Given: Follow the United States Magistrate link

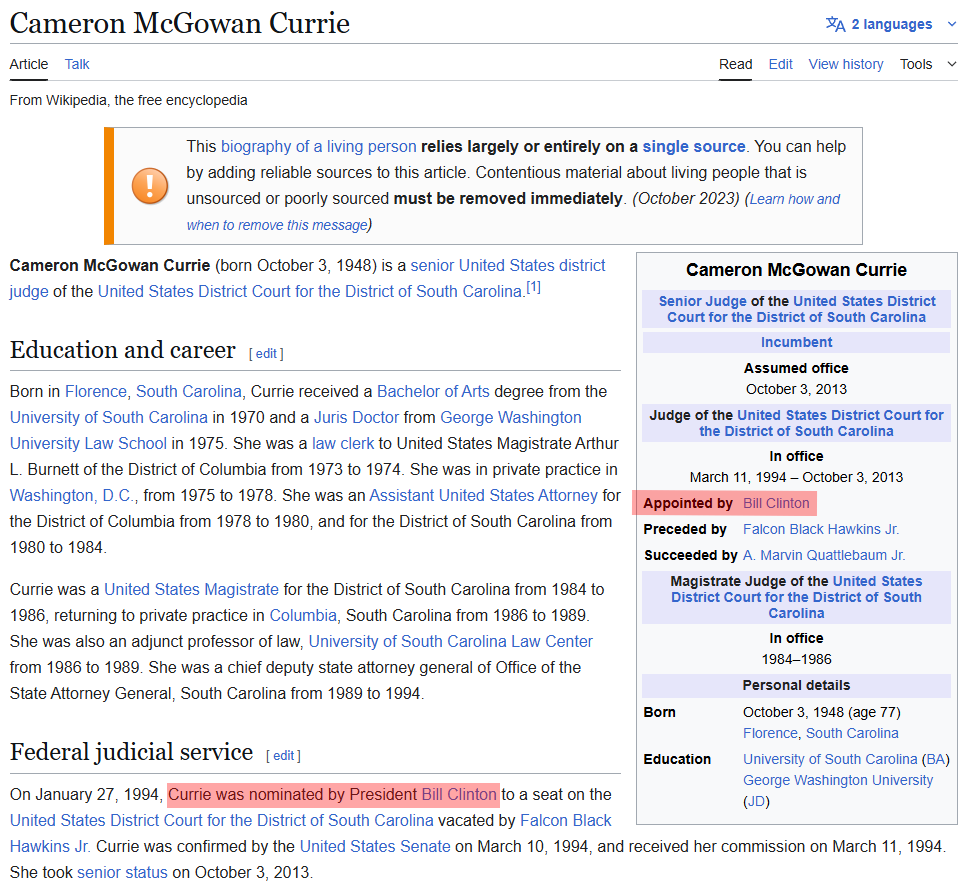Looking at the screenshot, I should coord(192,589).
